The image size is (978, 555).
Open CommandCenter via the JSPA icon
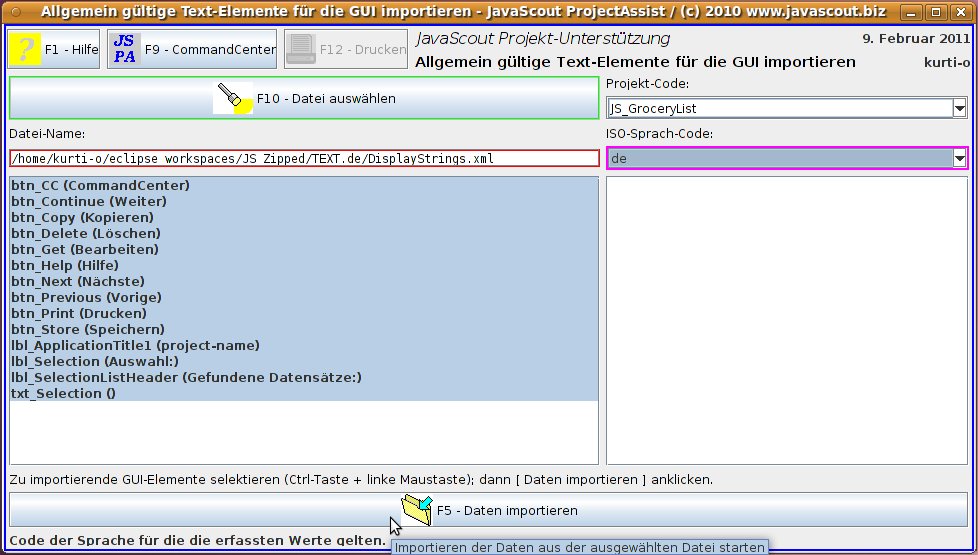124,49
